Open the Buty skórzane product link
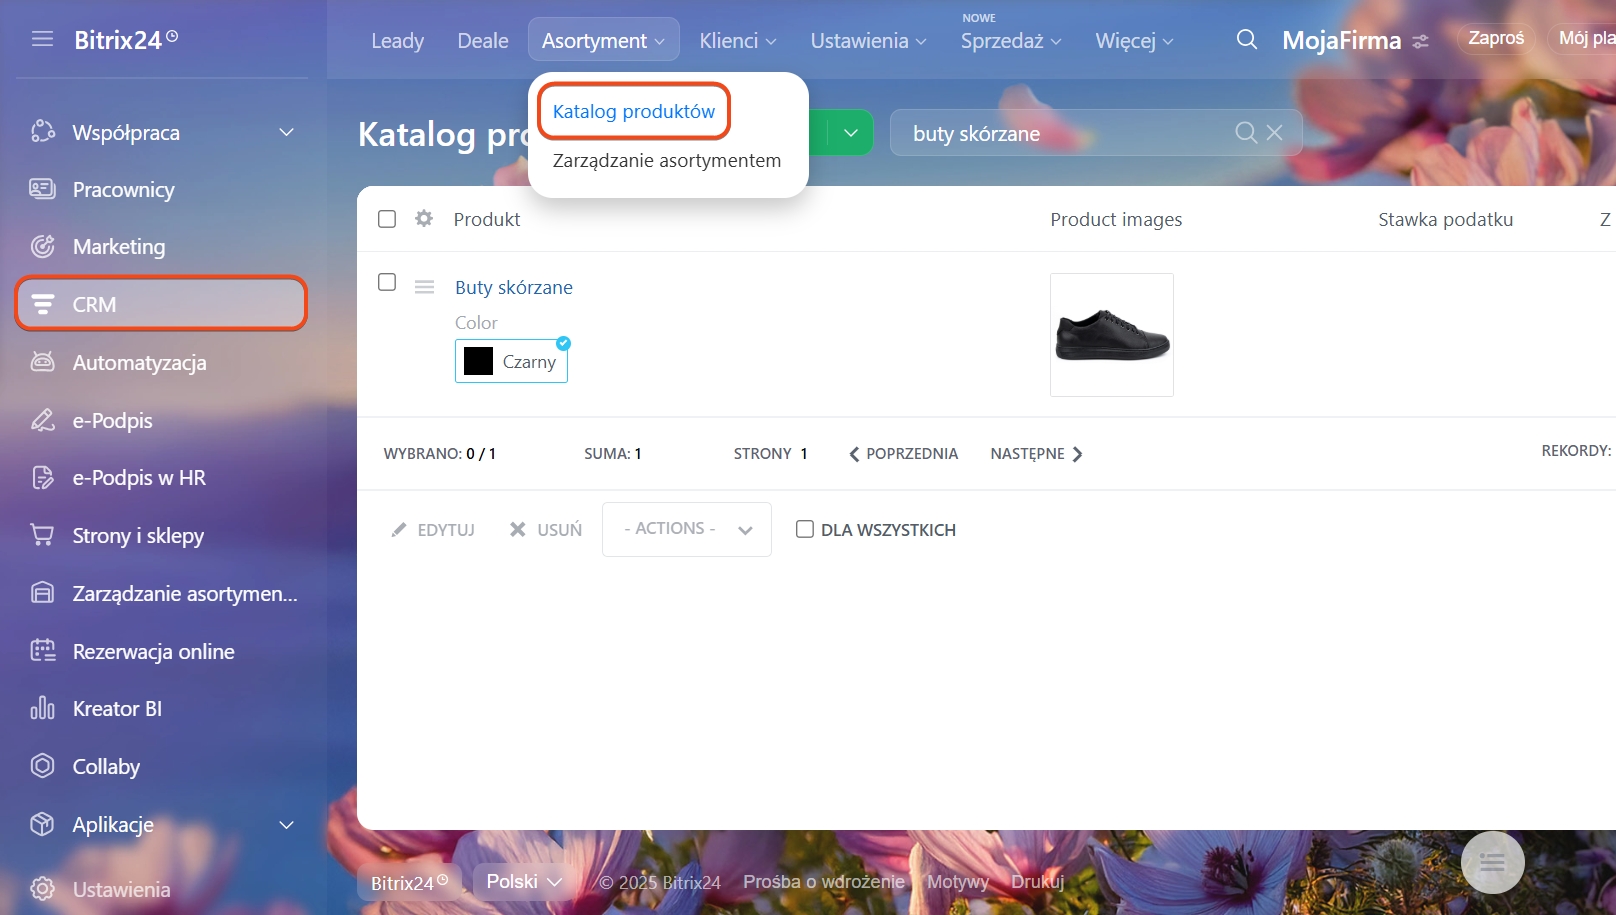 point(513,287)
